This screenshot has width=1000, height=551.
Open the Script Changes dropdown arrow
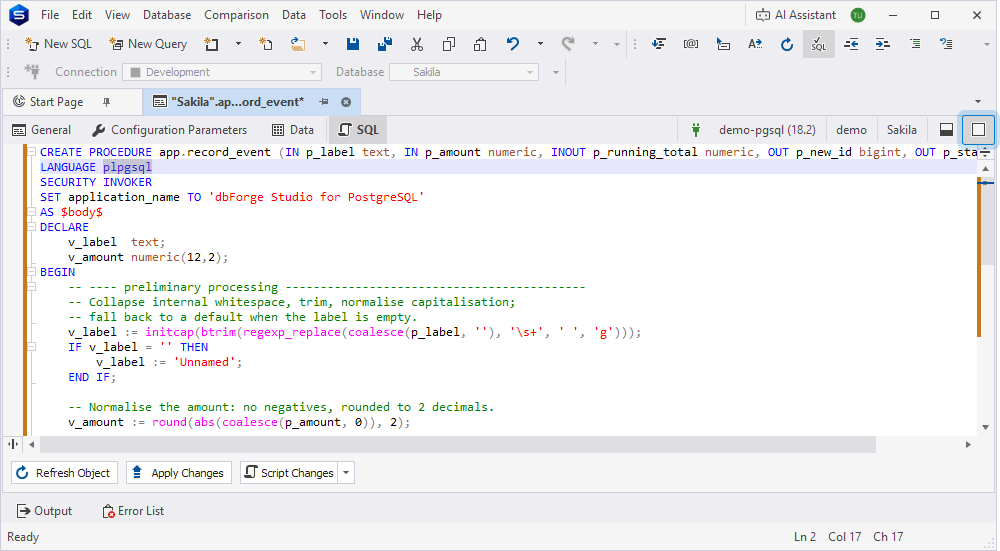coord(346,473)
